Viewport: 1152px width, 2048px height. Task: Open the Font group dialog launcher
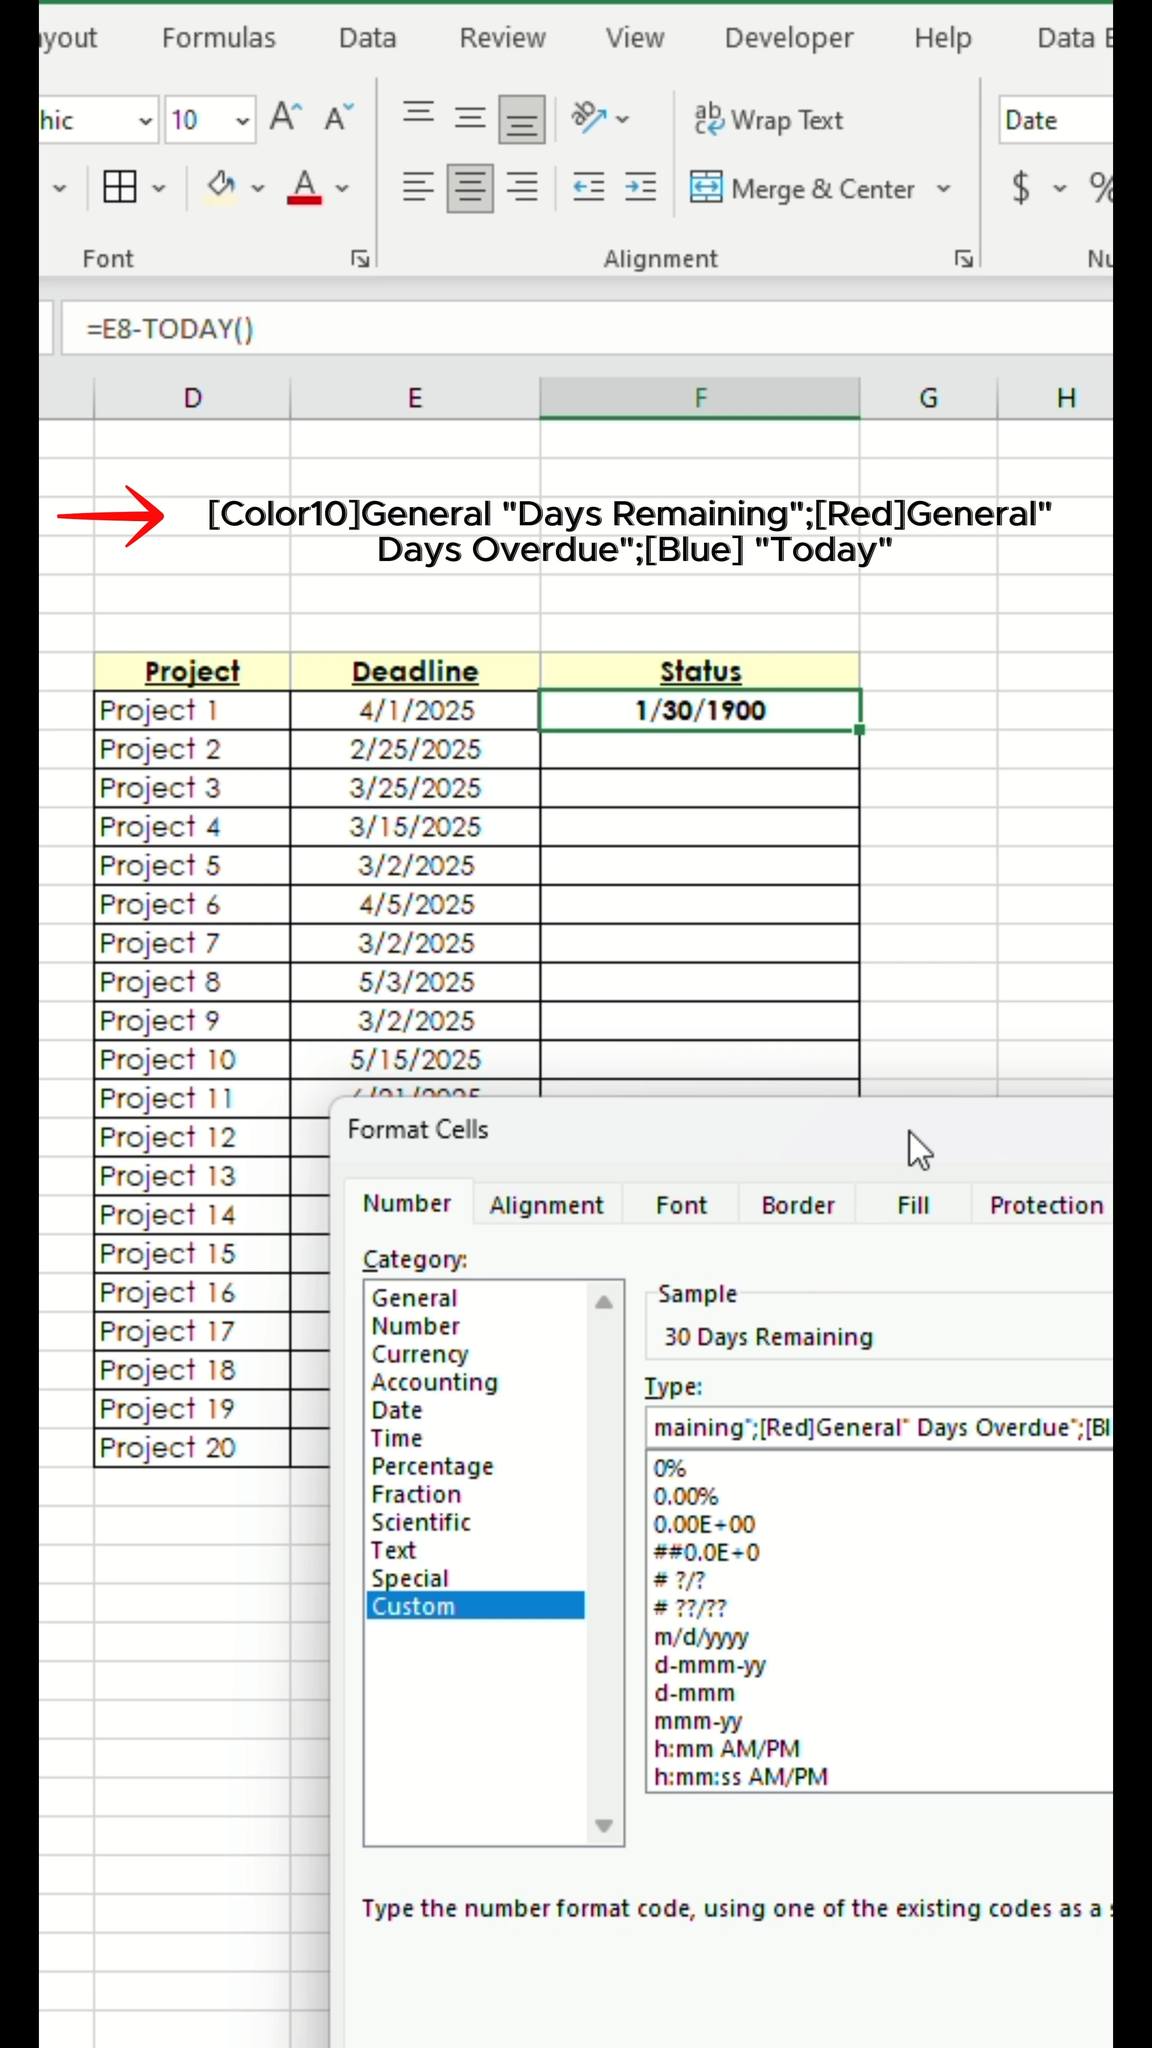(x=360, y=259)
